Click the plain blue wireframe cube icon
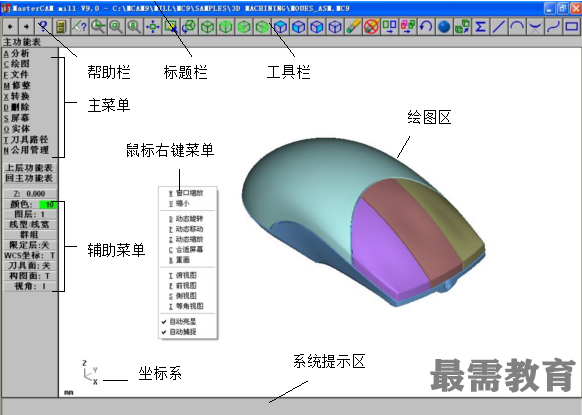This screenshot has width=582, height=415. (x=335, y=27)
